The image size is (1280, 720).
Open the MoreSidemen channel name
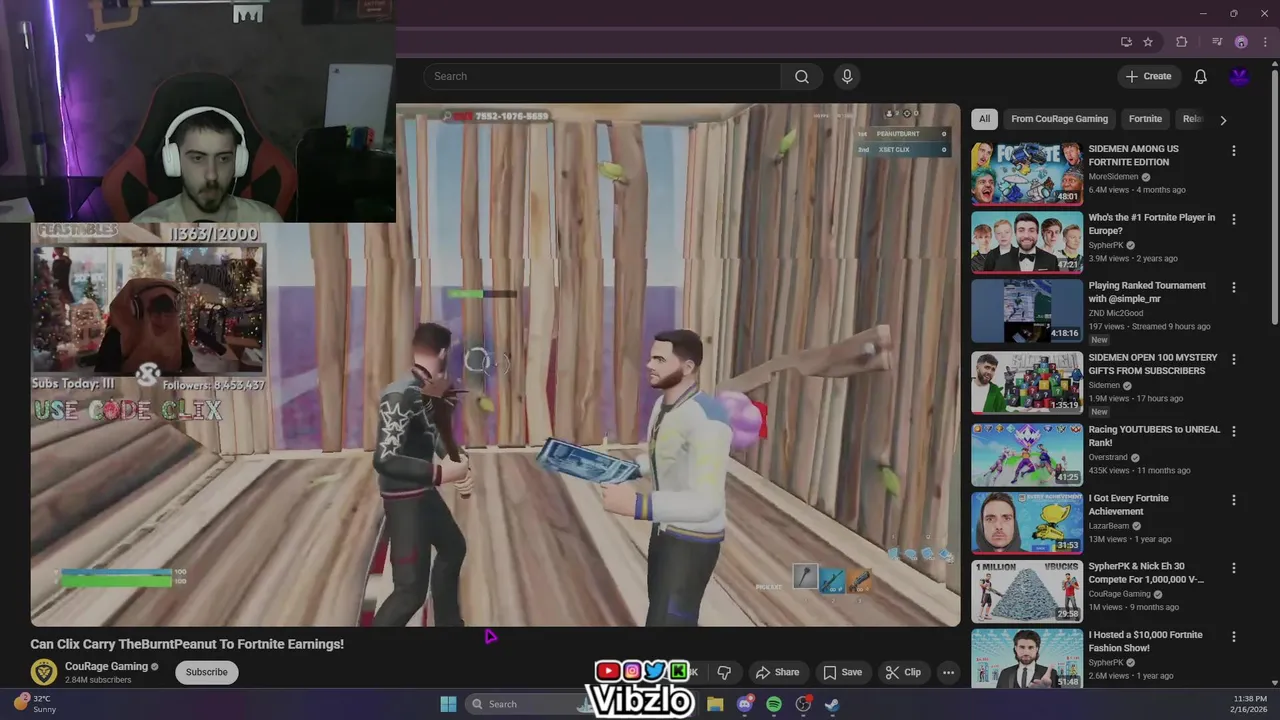click(1113, 177)
